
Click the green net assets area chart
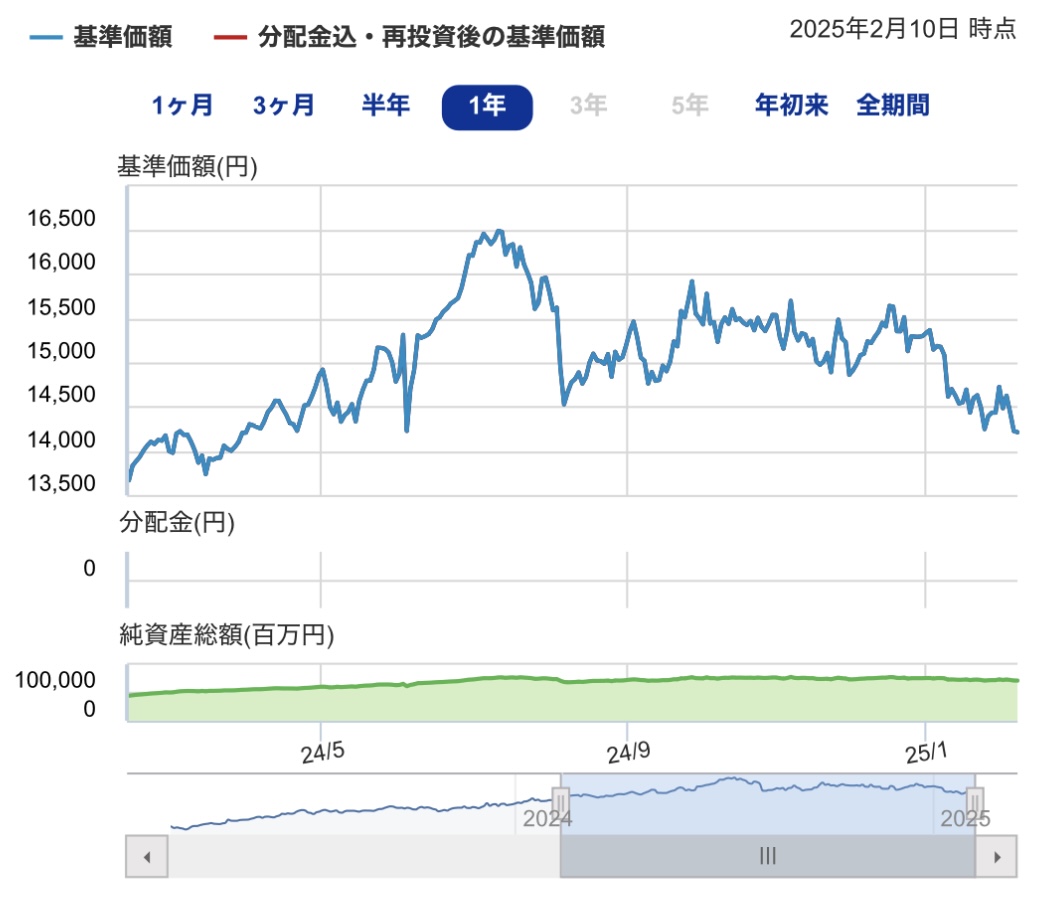pos(572,700)
